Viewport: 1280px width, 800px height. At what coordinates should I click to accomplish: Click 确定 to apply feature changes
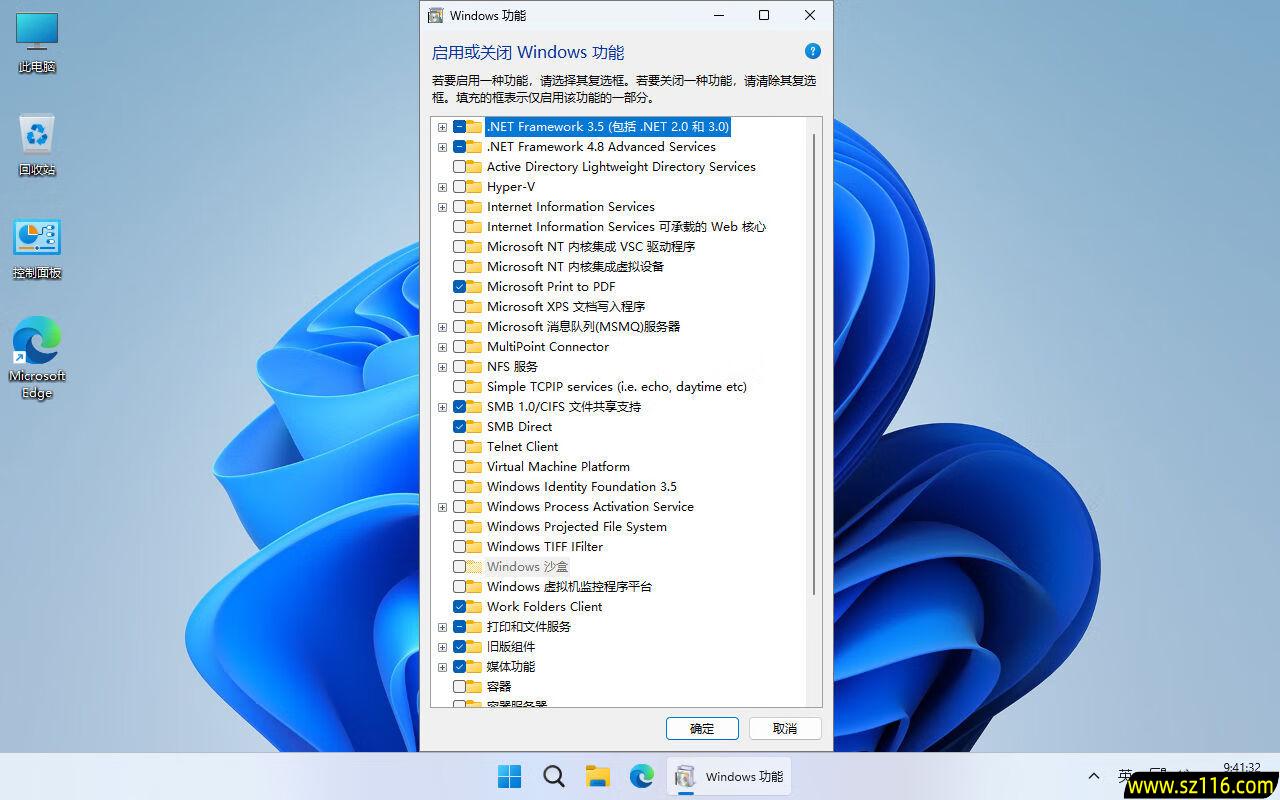click(701, 728)
